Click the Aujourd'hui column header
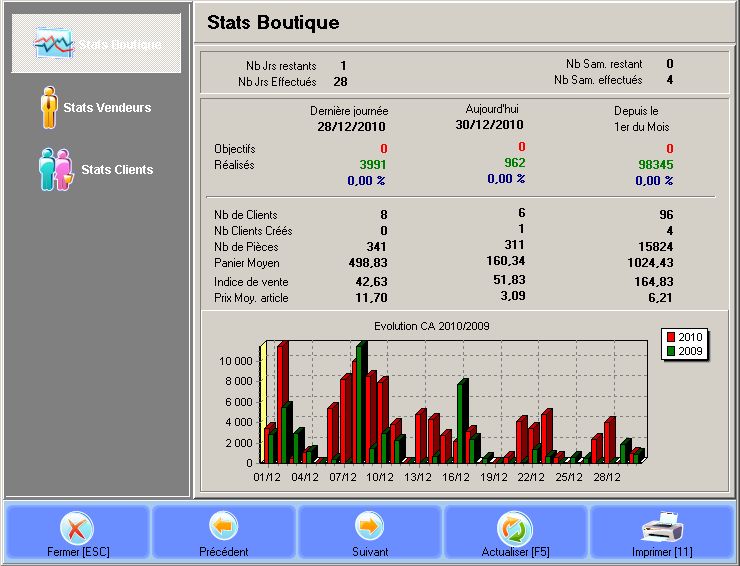The width and height of the screenshot is (740, 566). click(492, 109)
